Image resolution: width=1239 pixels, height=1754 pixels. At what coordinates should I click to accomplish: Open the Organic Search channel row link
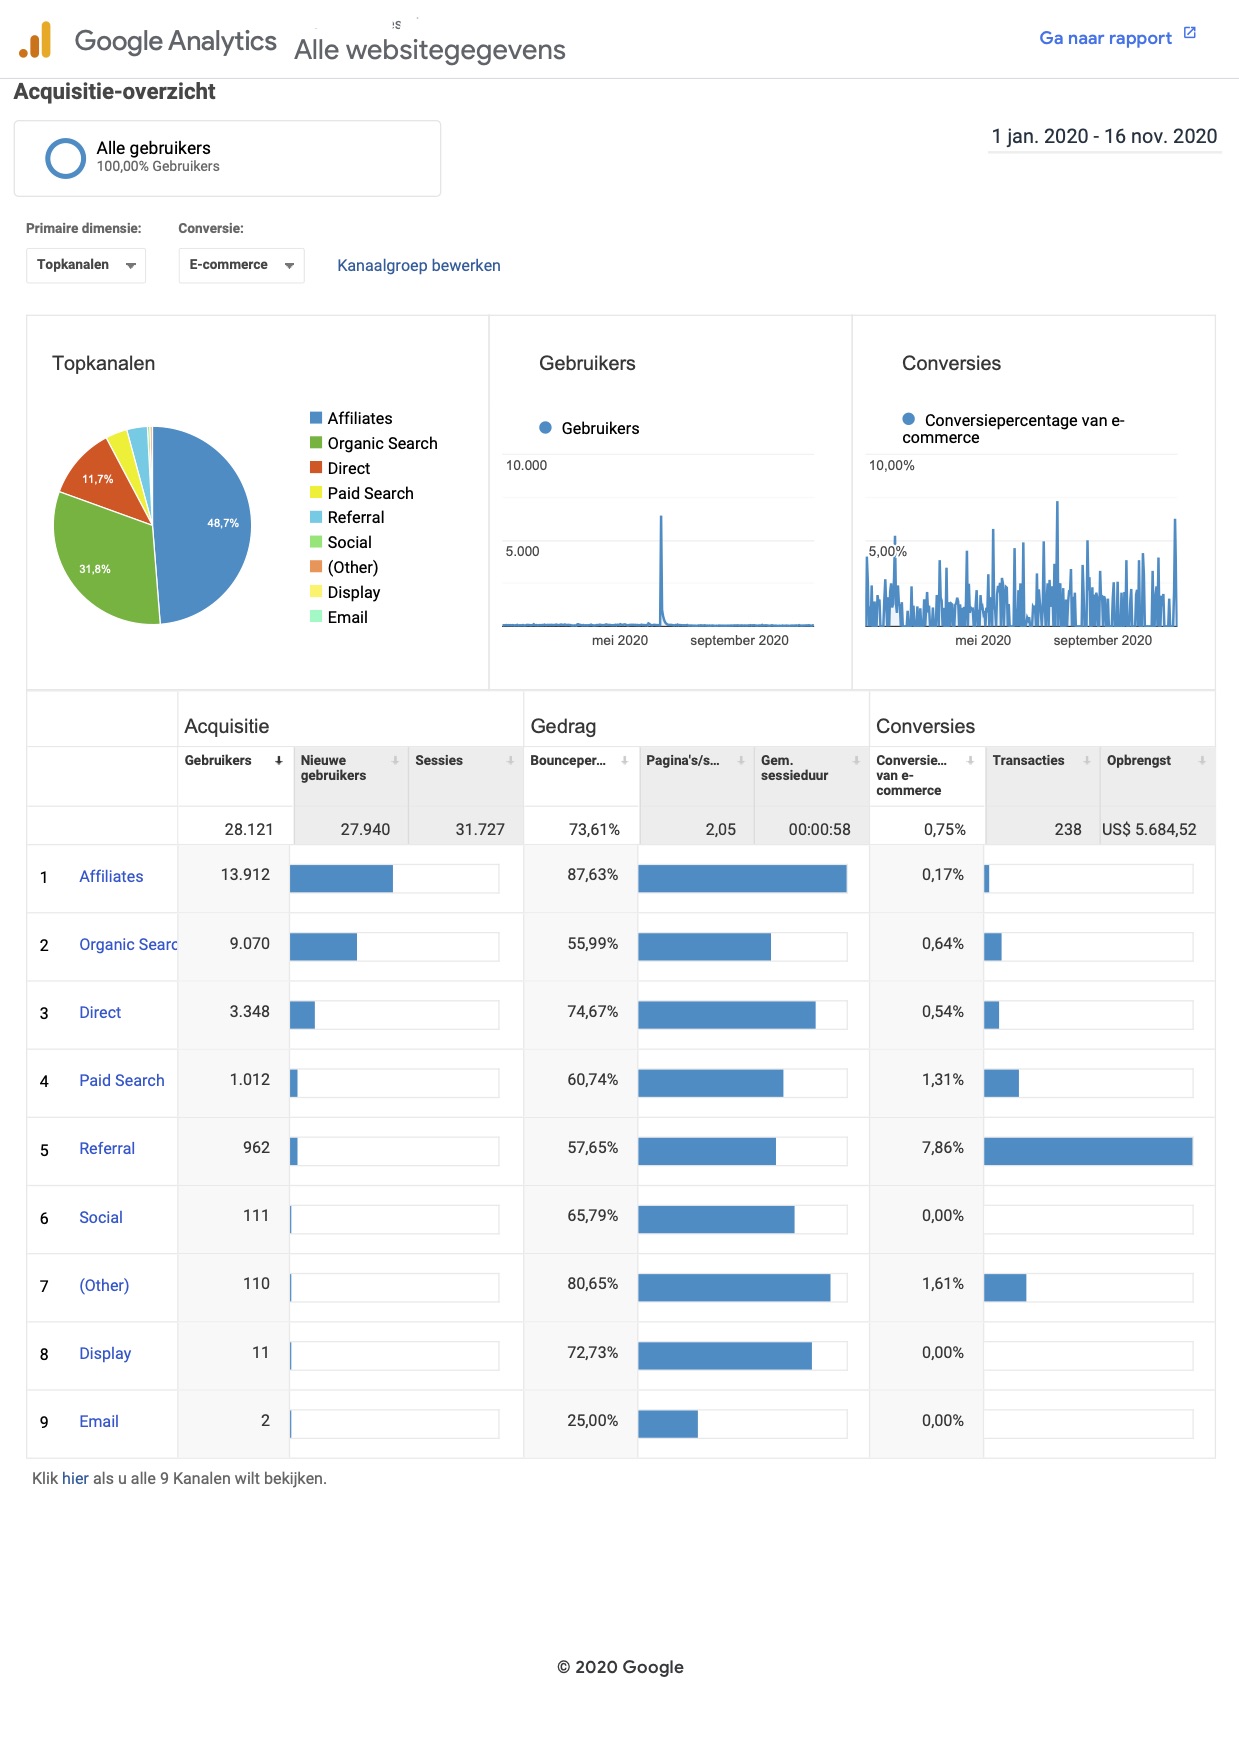(x=128, y=945)
